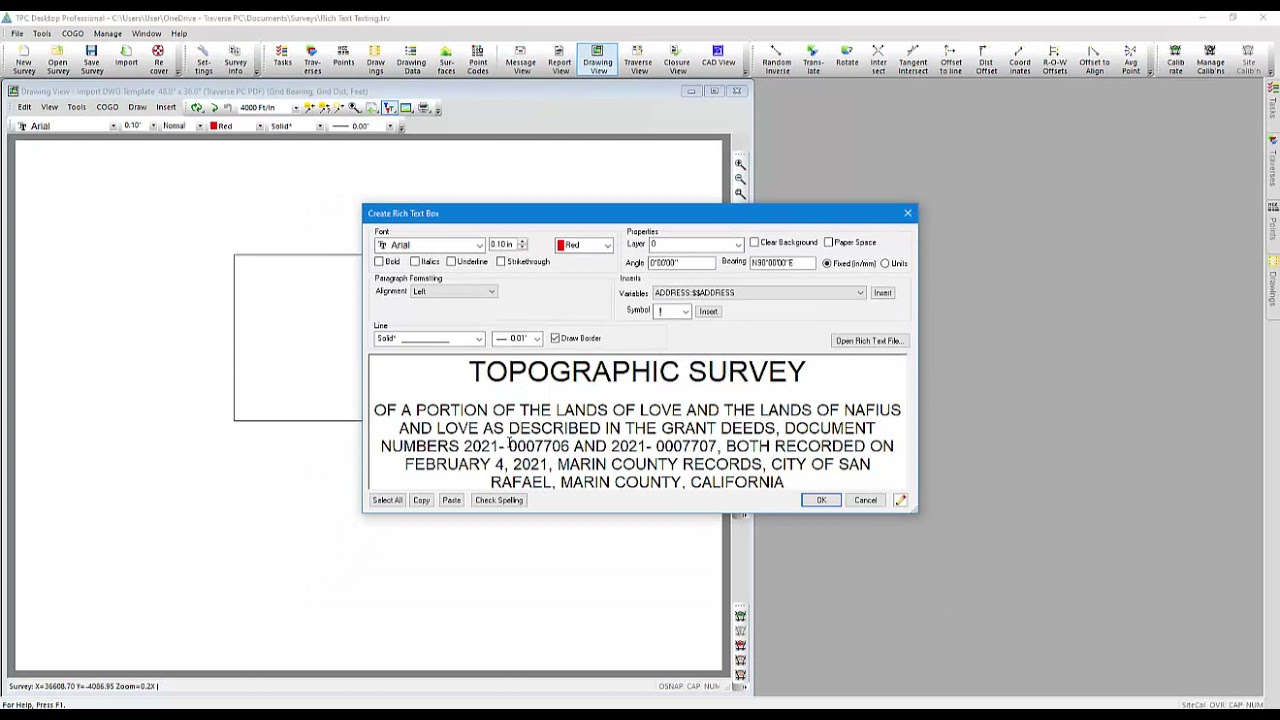Toggle the Clear Background checkbox
The image size is (1280, 720).
click(x=754, y=242)
